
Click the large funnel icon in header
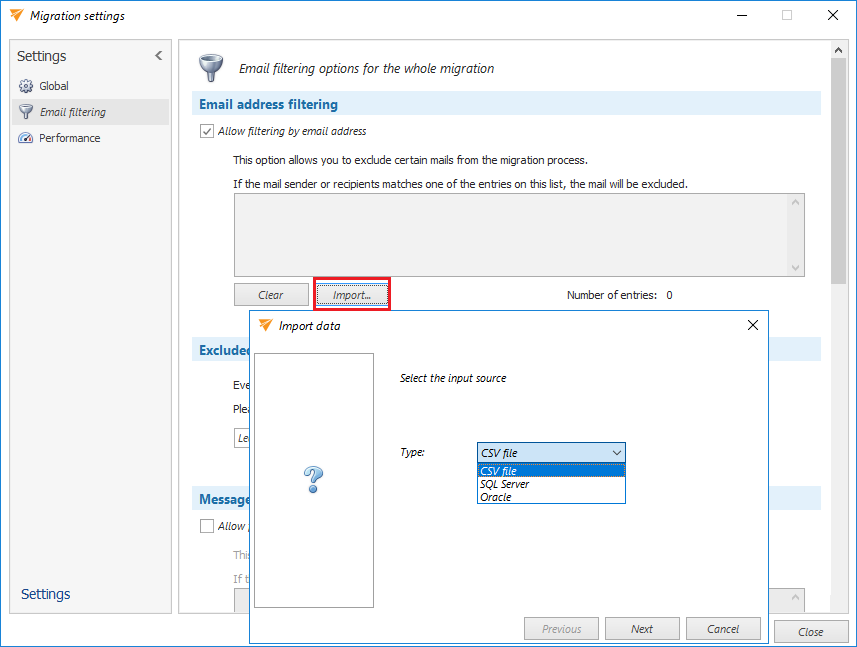(x=211, y=67)
